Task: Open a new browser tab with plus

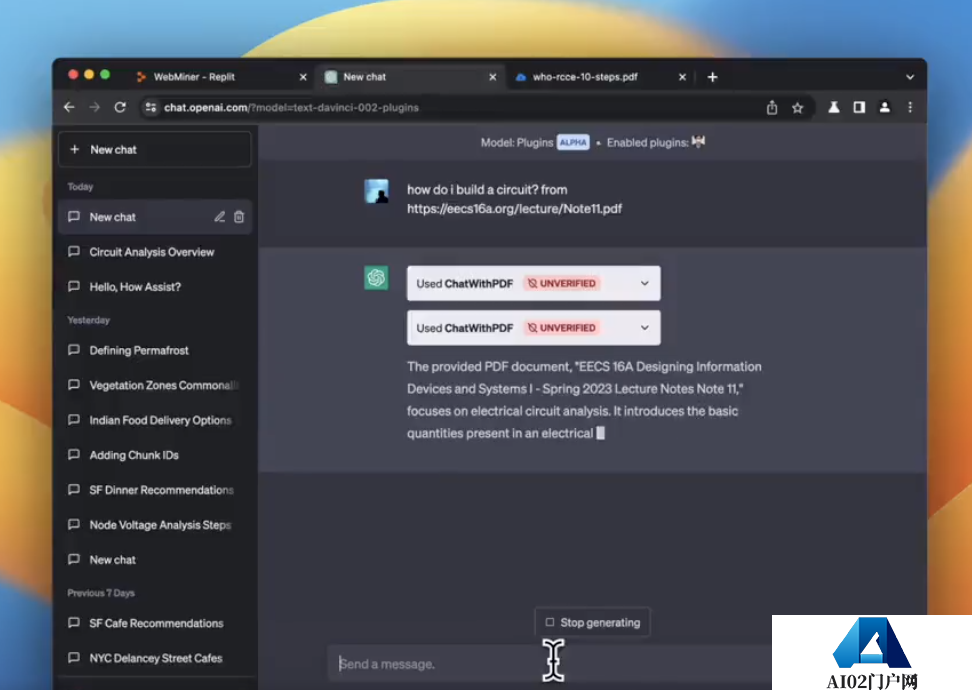Action: [712, 77]
